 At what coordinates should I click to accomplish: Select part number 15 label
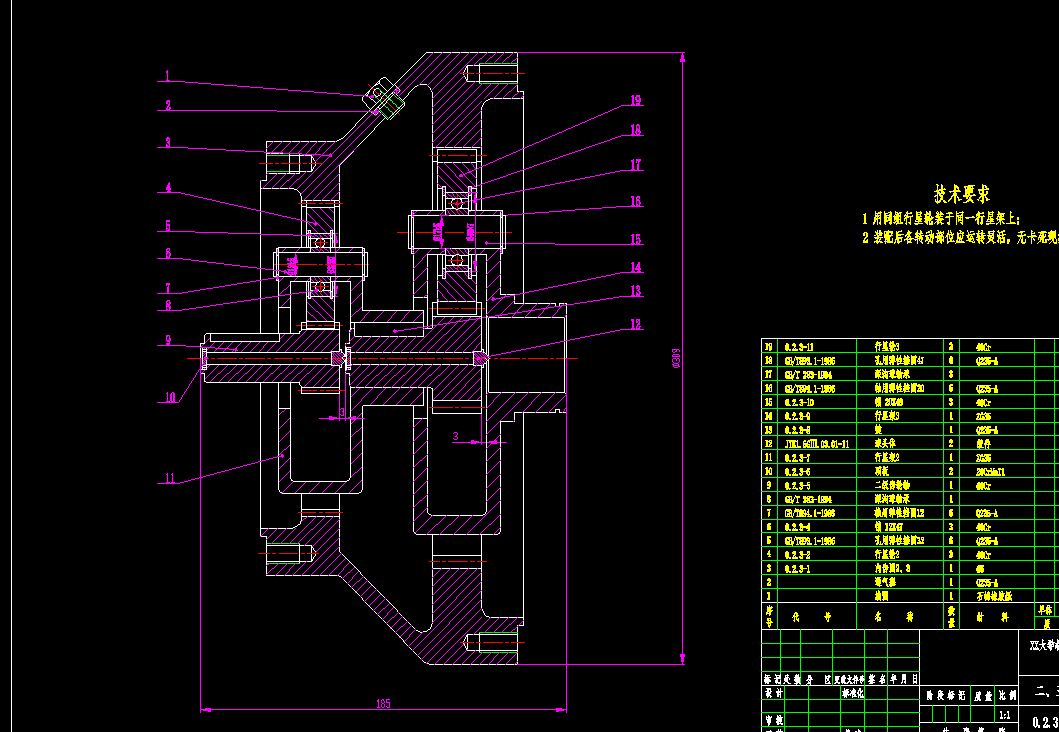click(x=636, y=239)
